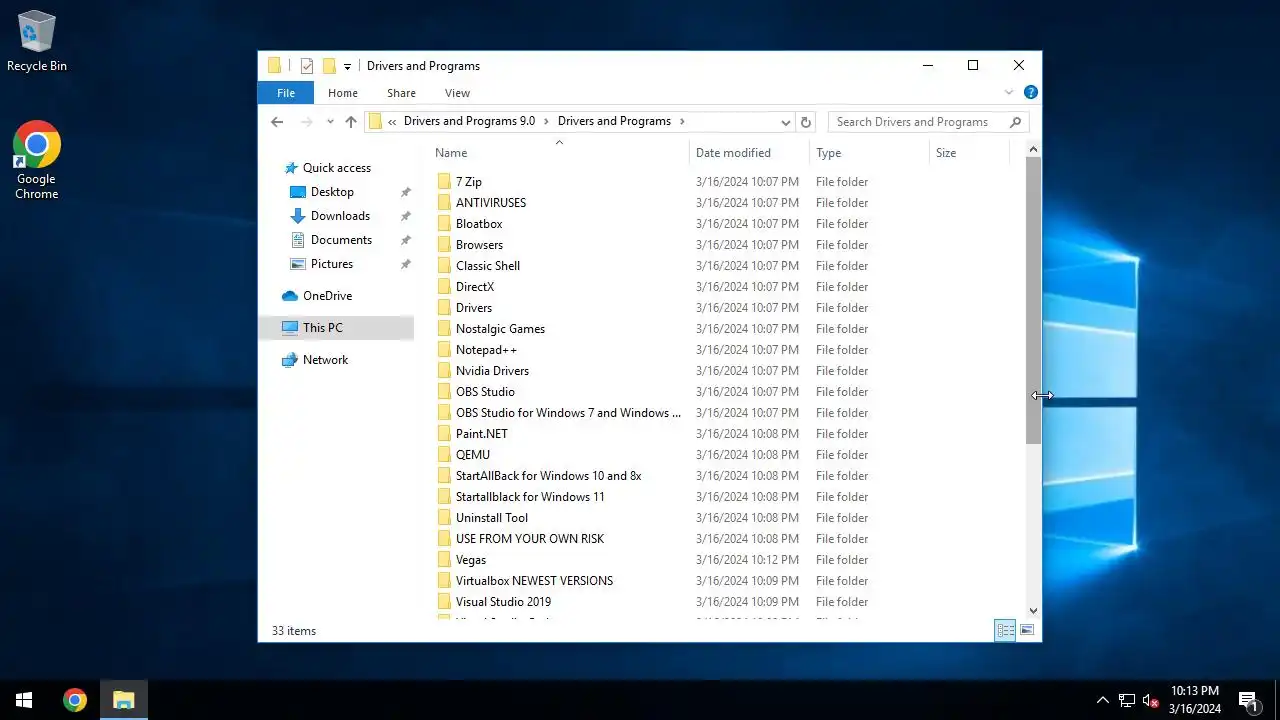
Task: Select Virtualbox NEWEST VERSIONS folder
Action: 534,581
